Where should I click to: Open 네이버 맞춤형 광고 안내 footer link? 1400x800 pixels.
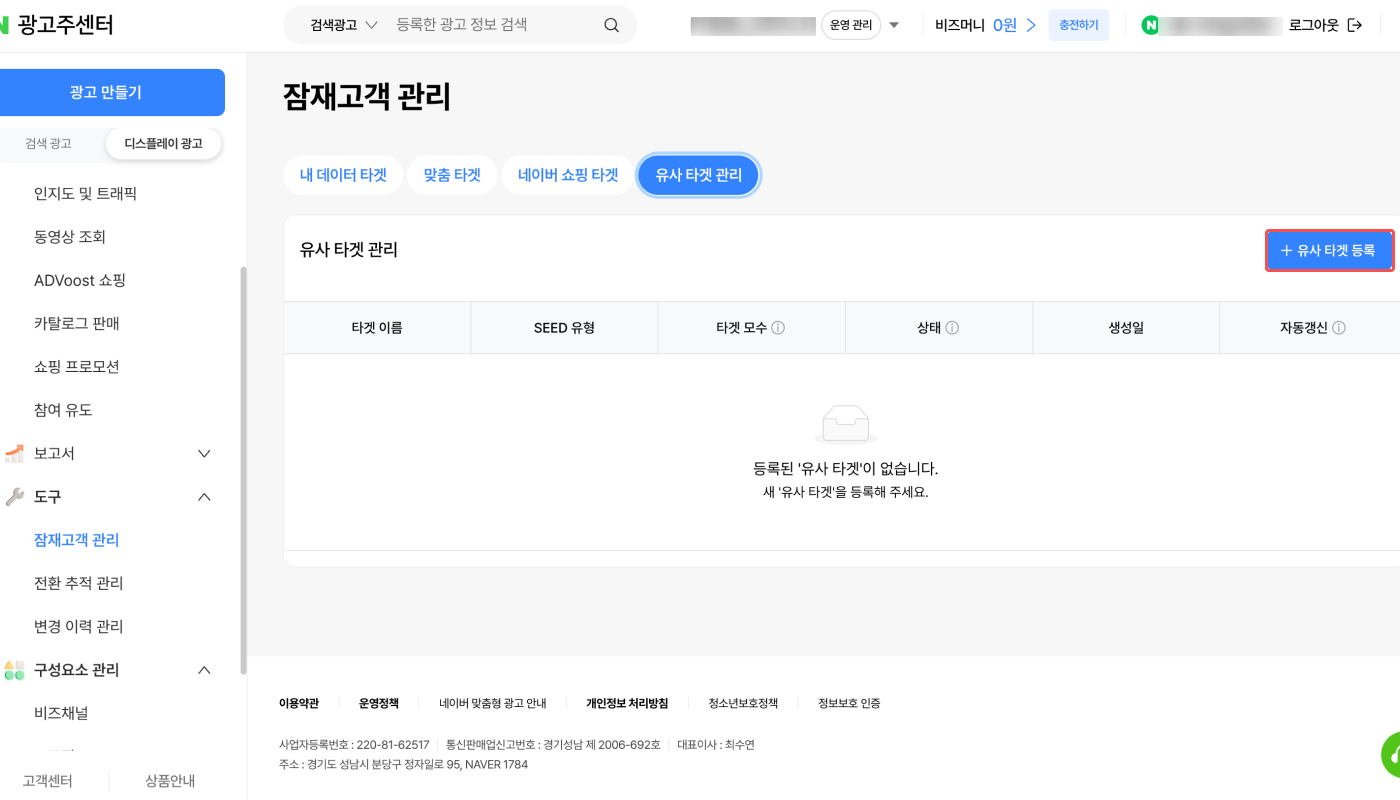click(x=493, y=703)
